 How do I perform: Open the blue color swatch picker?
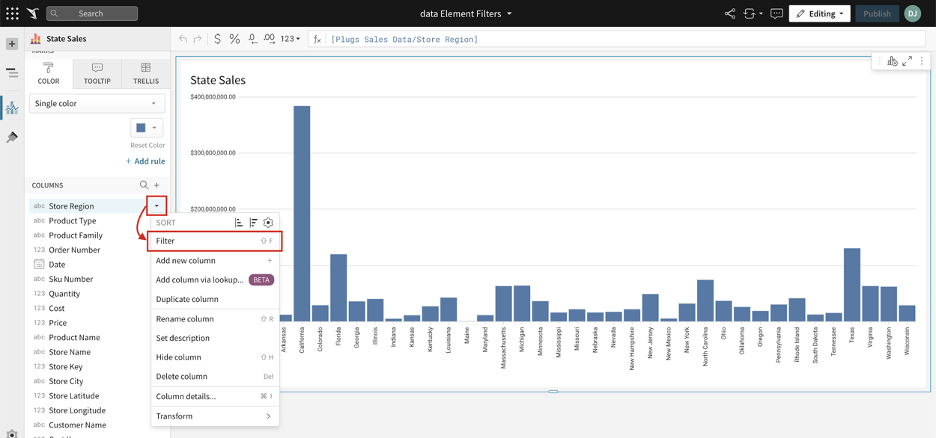pos(146,128)
